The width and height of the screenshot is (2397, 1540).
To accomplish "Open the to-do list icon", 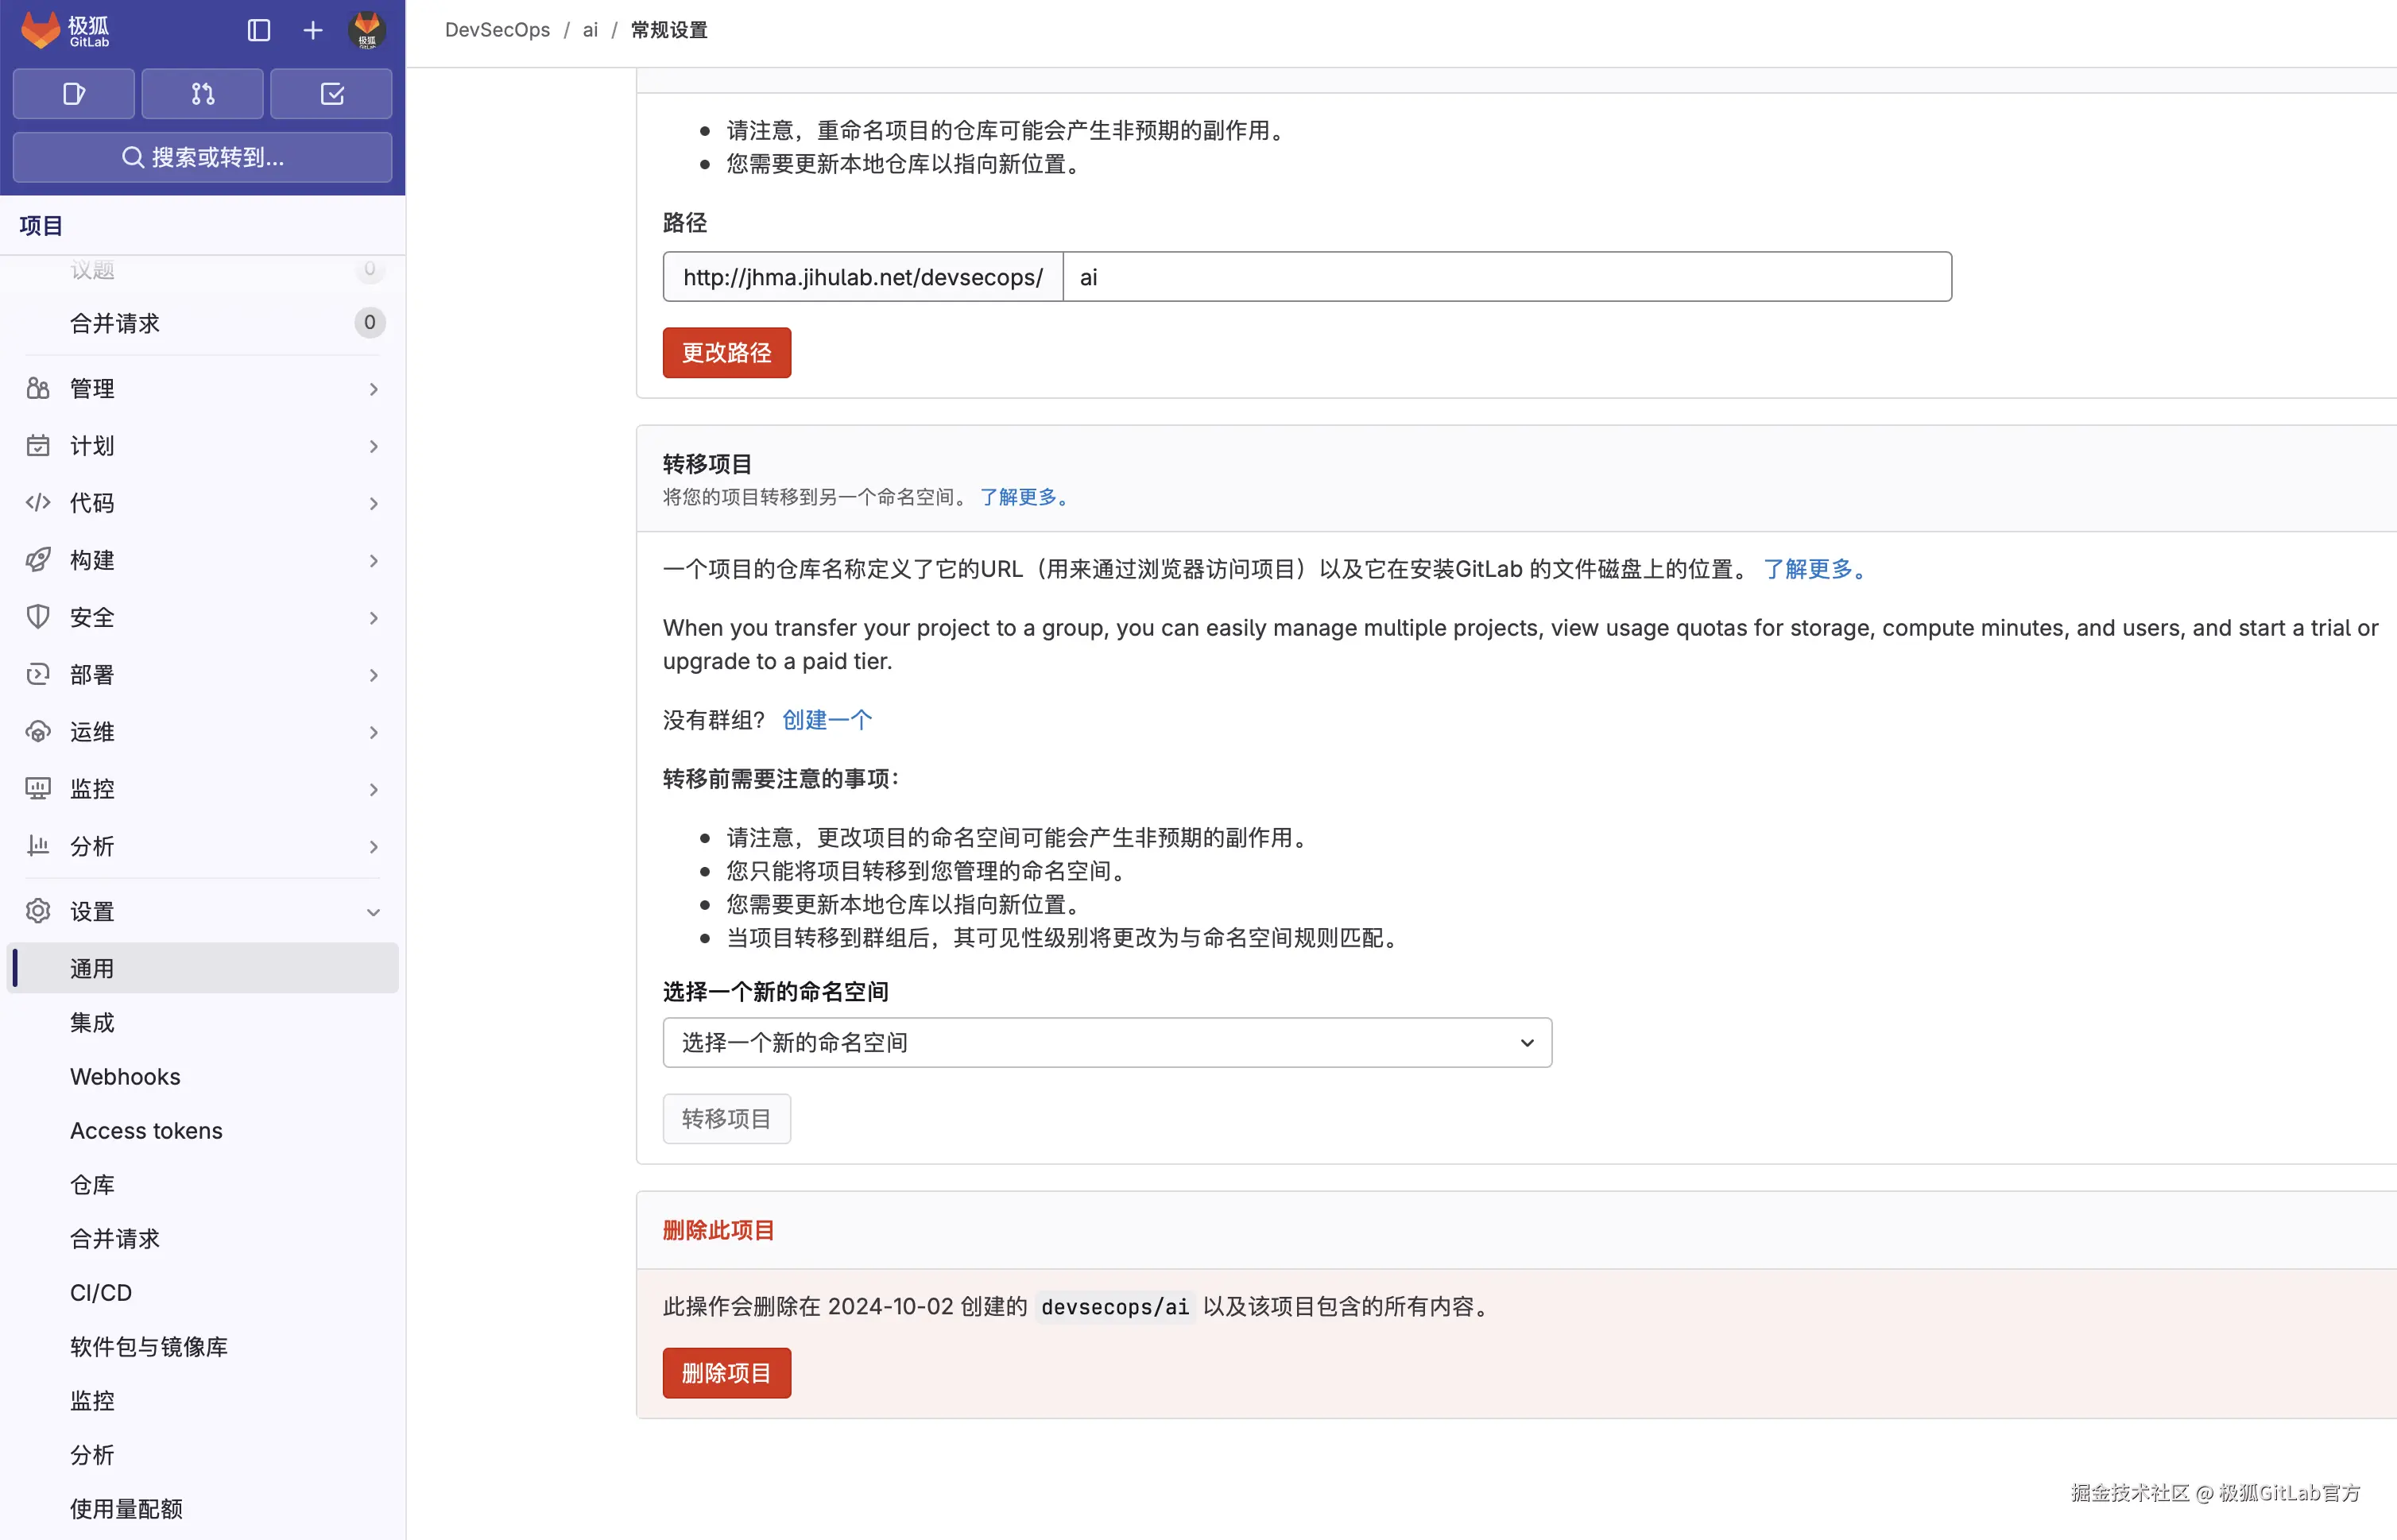I will point(331,93).
